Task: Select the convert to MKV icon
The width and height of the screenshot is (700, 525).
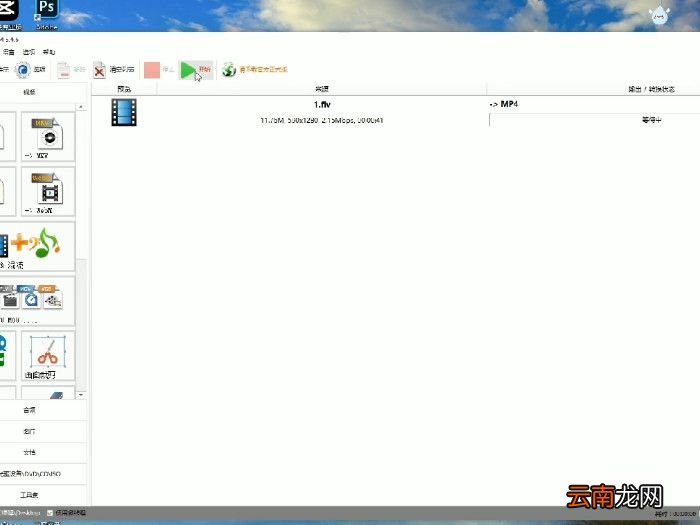Action: 48,135
